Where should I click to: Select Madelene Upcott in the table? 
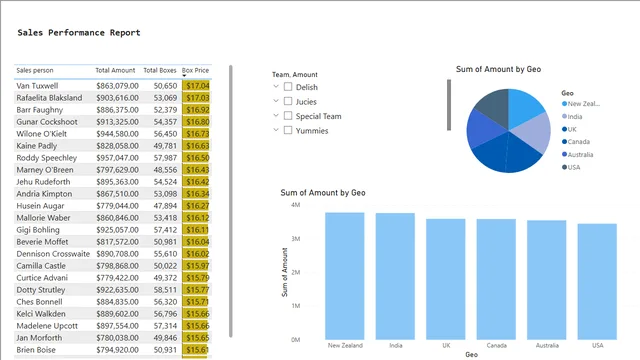(x=47, y=326)
